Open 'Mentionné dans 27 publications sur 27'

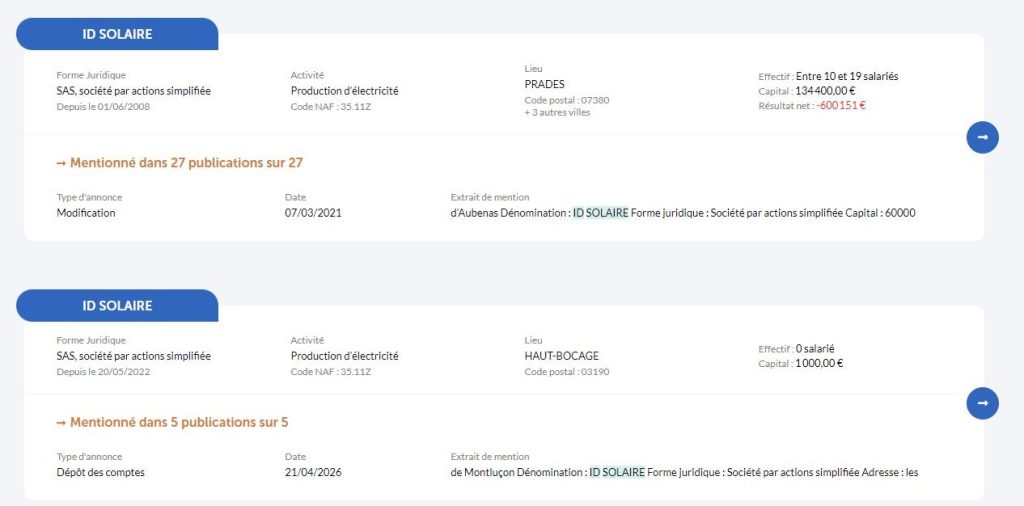click(x=180, y=163)
